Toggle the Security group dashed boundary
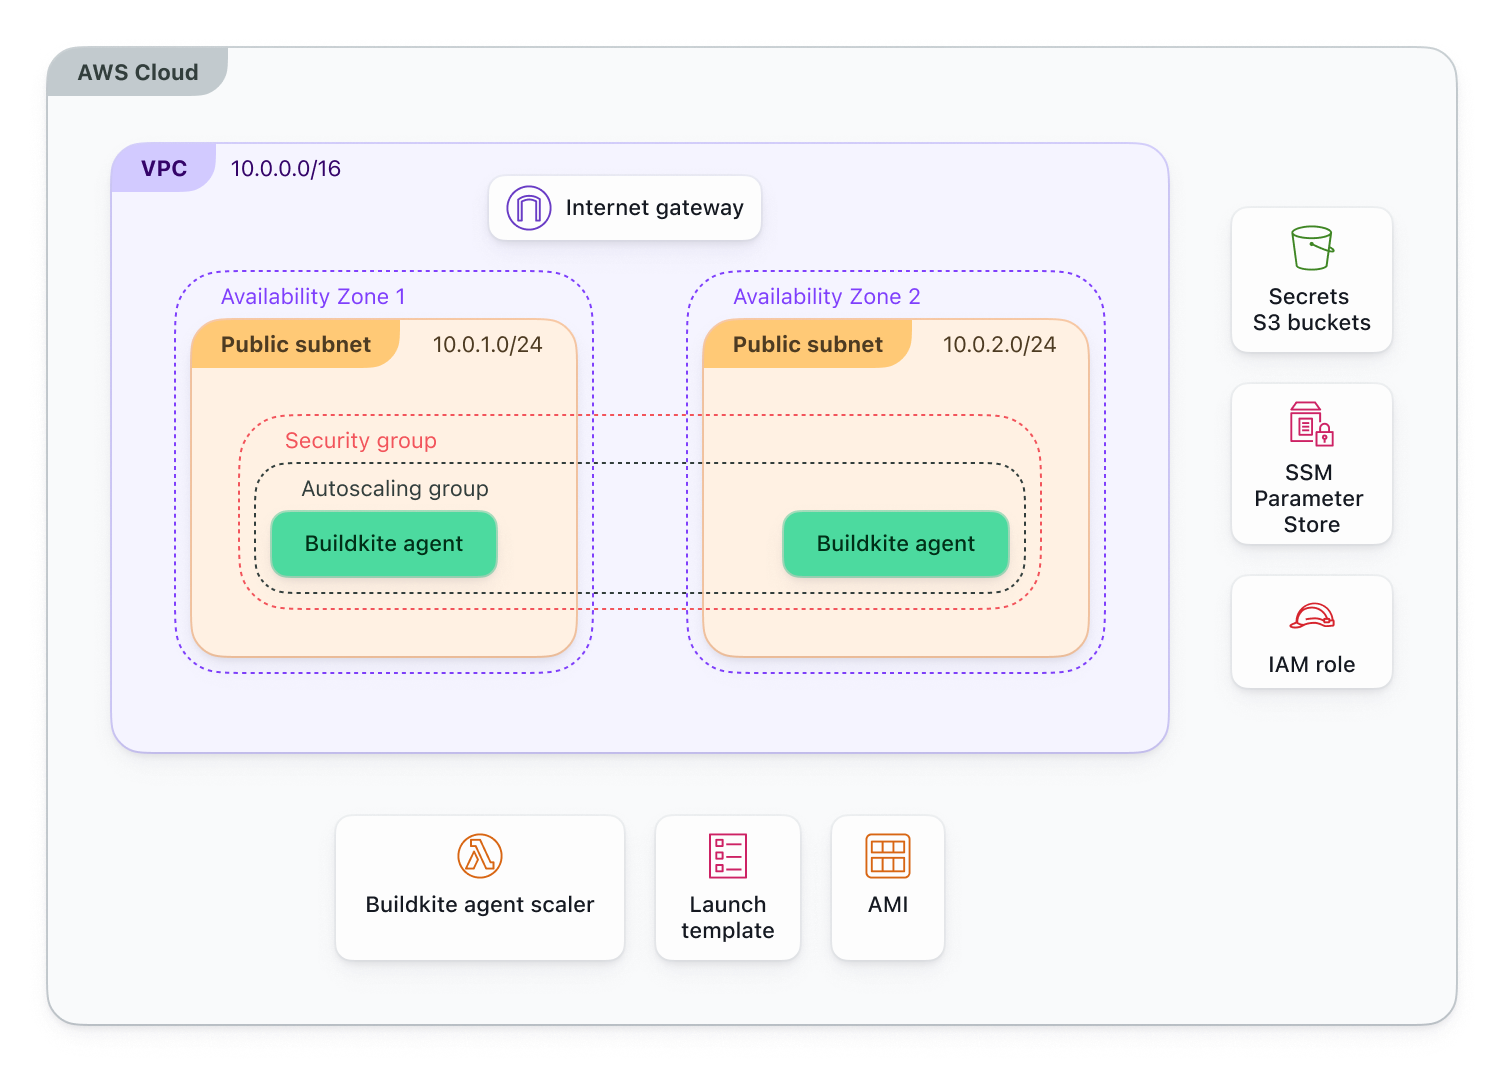 [361, 440]
